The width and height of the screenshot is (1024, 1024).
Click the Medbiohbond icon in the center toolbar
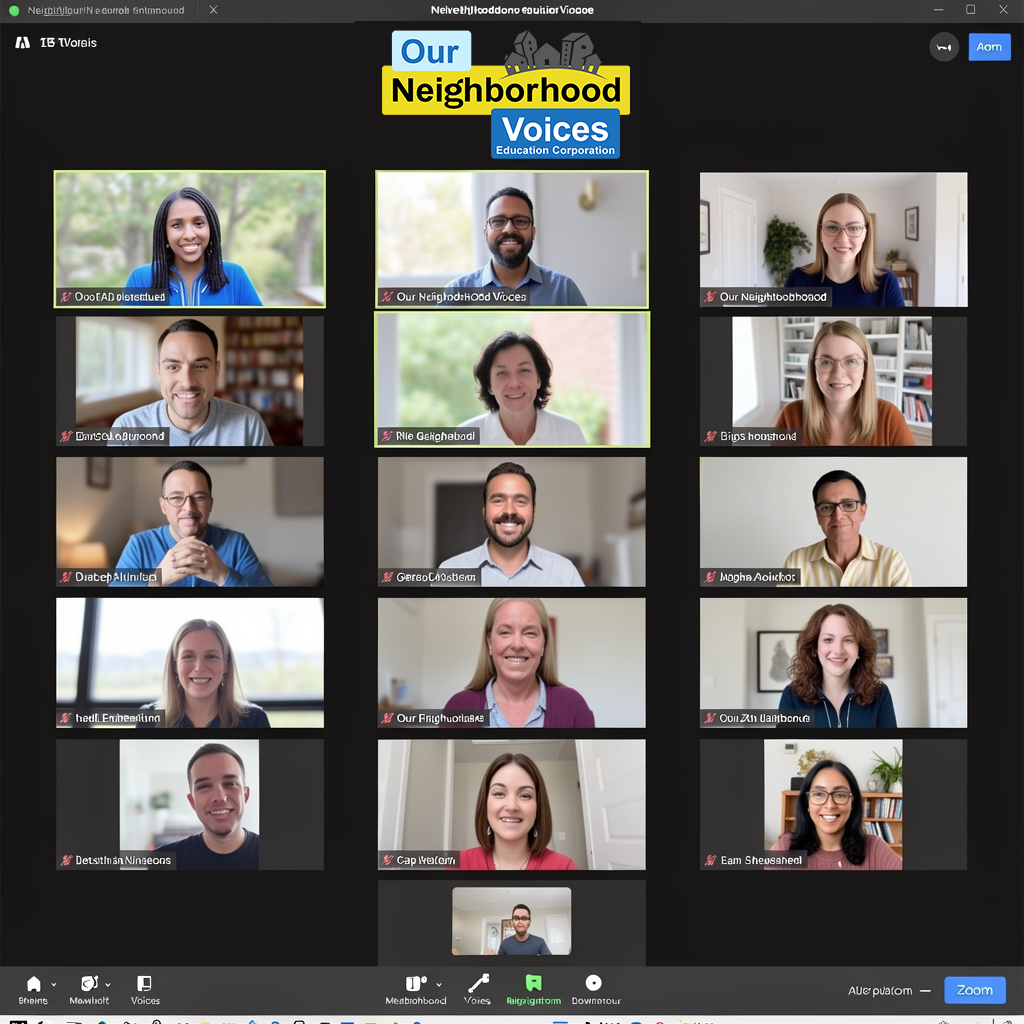click(416, 984)
